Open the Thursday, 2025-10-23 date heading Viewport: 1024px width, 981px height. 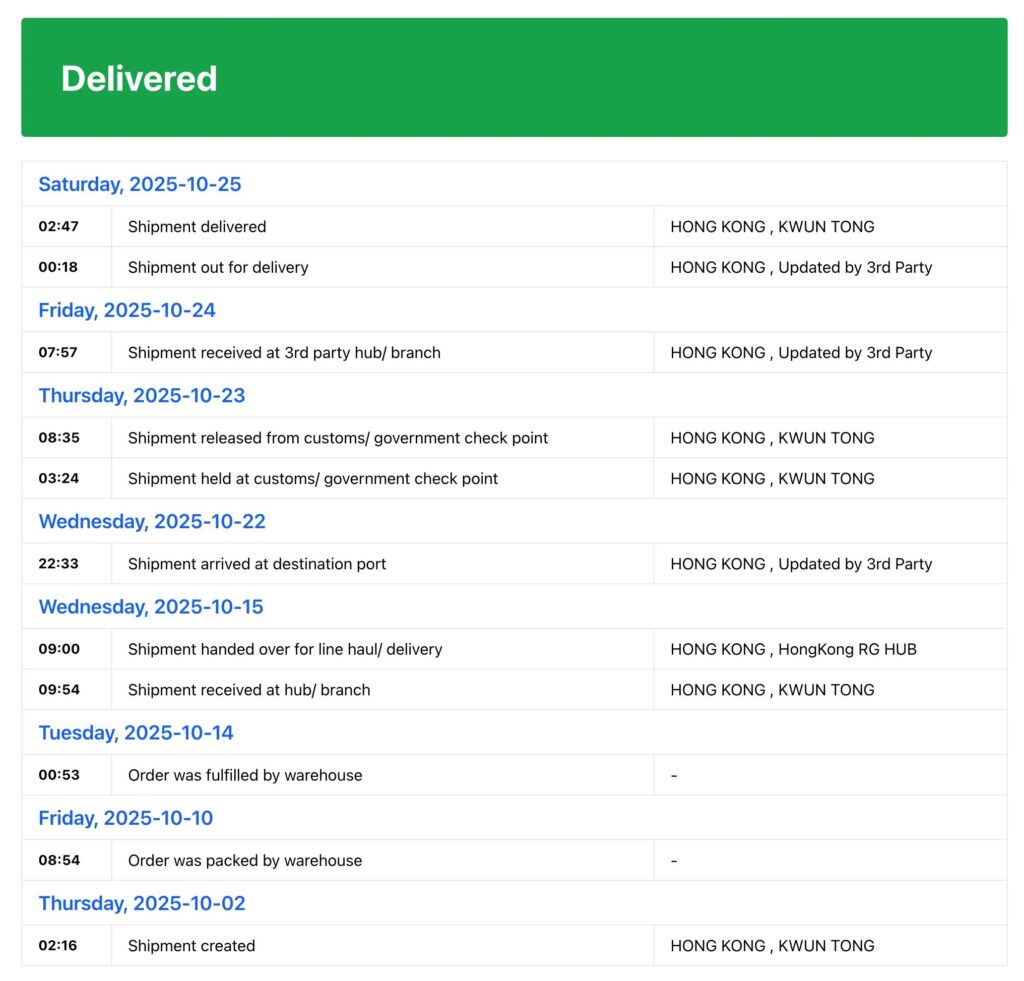click(142, 395)
